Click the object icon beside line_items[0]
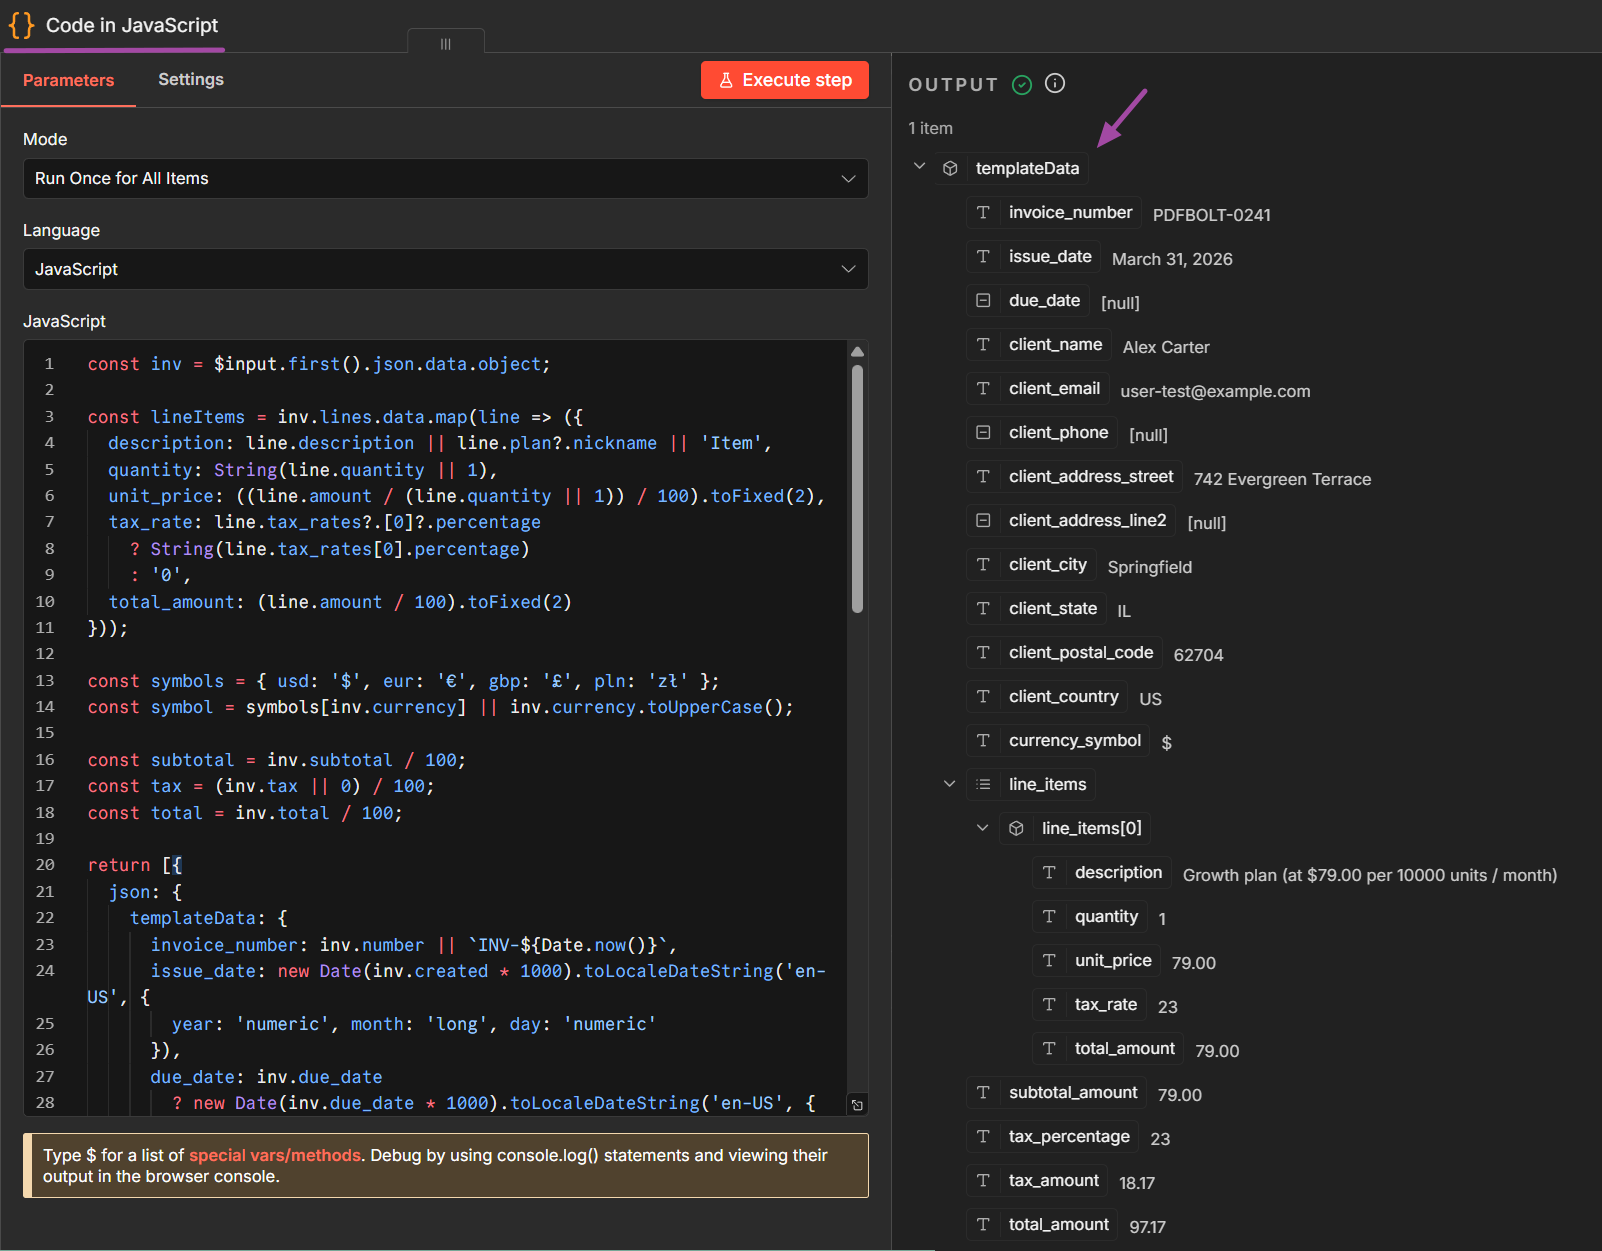This screenshot has width=1602, height=1251. pyautogui.click(x=1016, y=828)
